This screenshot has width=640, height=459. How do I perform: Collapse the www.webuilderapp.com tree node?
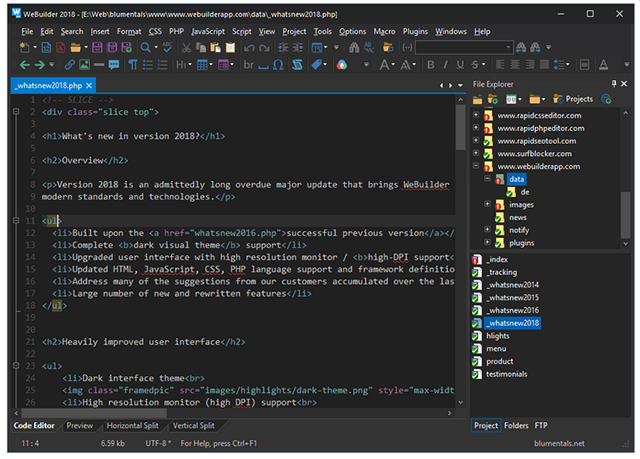click(x=476, y=166)
